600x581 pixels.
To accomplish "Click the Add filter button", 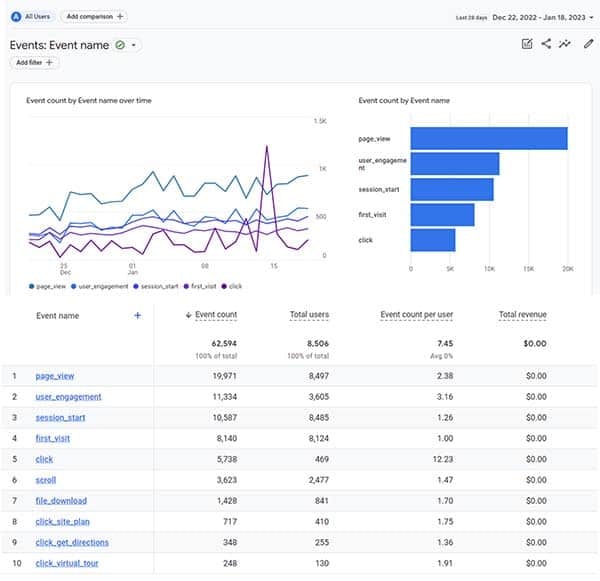I will 35,63.
